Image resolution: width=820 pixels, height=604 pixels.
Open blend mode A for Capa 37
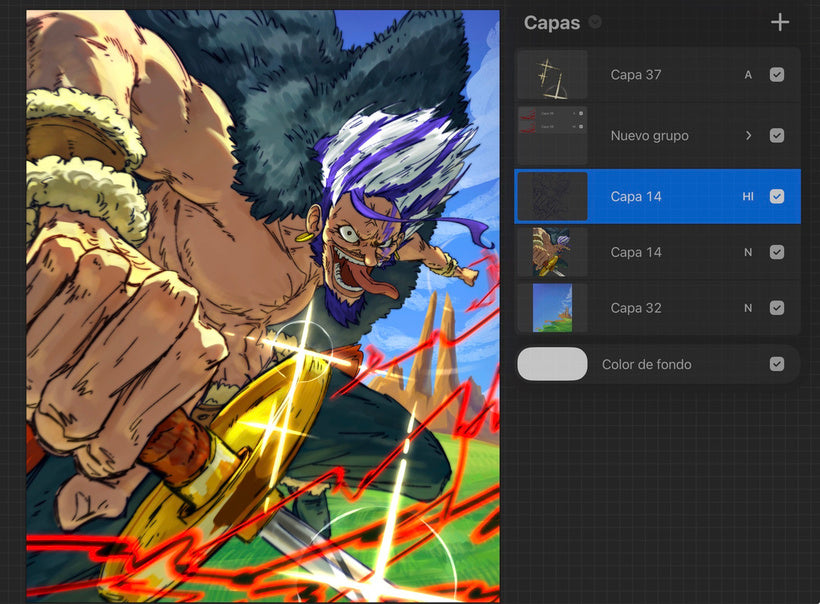[748, 75]
